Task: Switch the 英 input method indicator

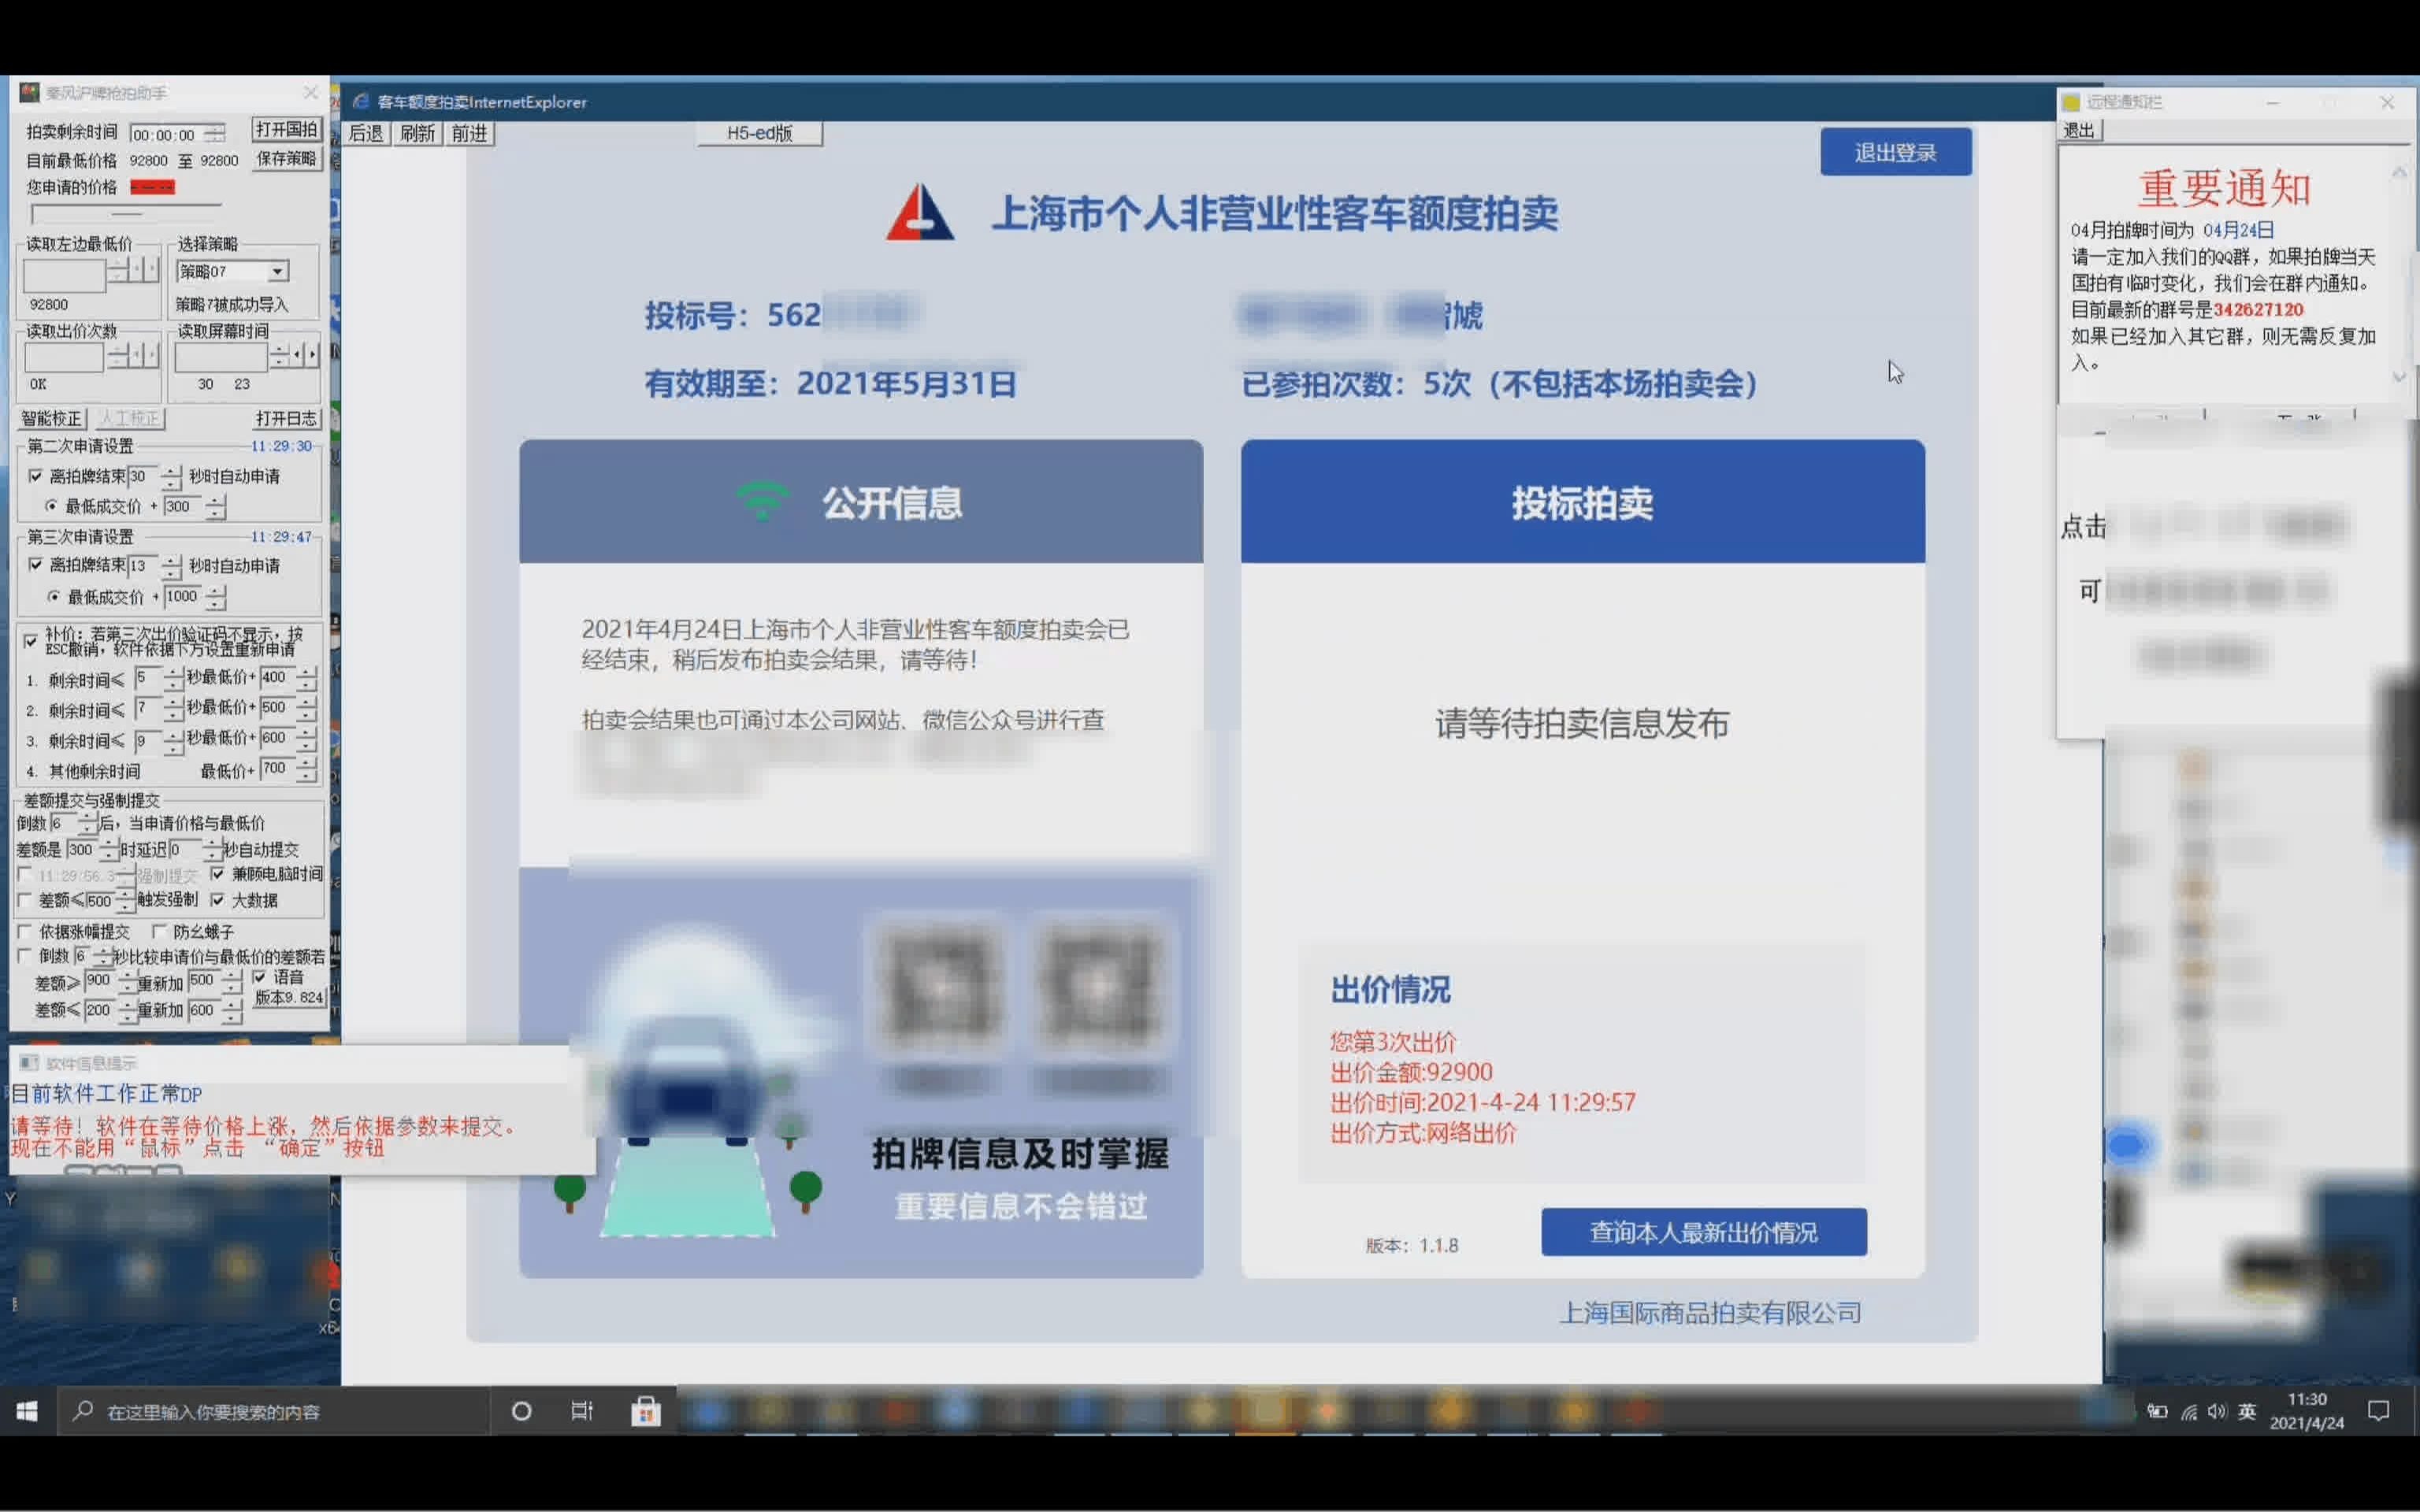Action: [x=2247, y=1411]
